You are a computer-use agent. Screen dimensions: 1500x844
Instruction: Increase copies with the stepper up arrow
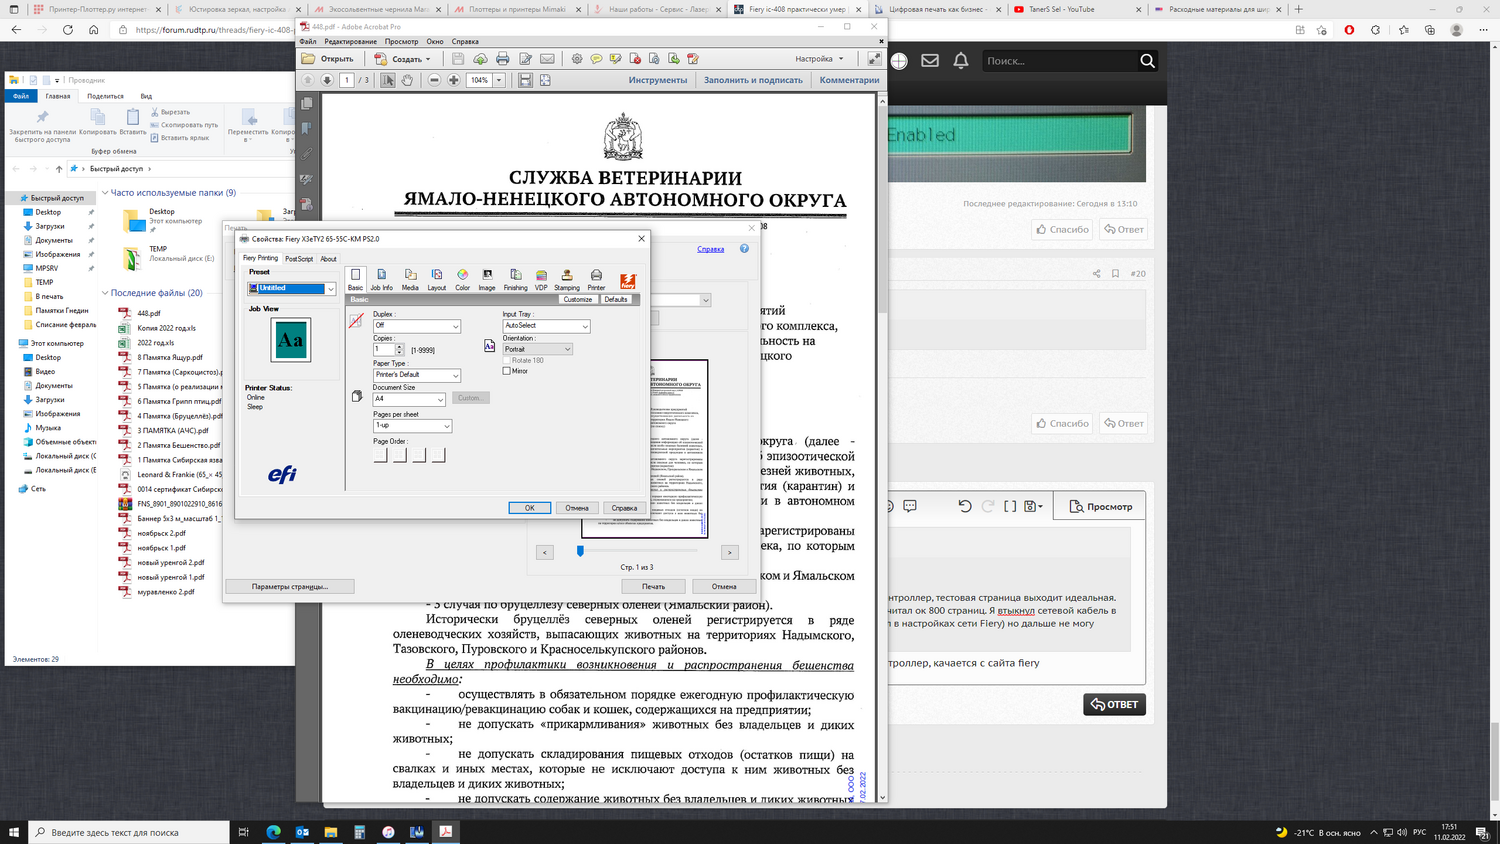[400, 347]
